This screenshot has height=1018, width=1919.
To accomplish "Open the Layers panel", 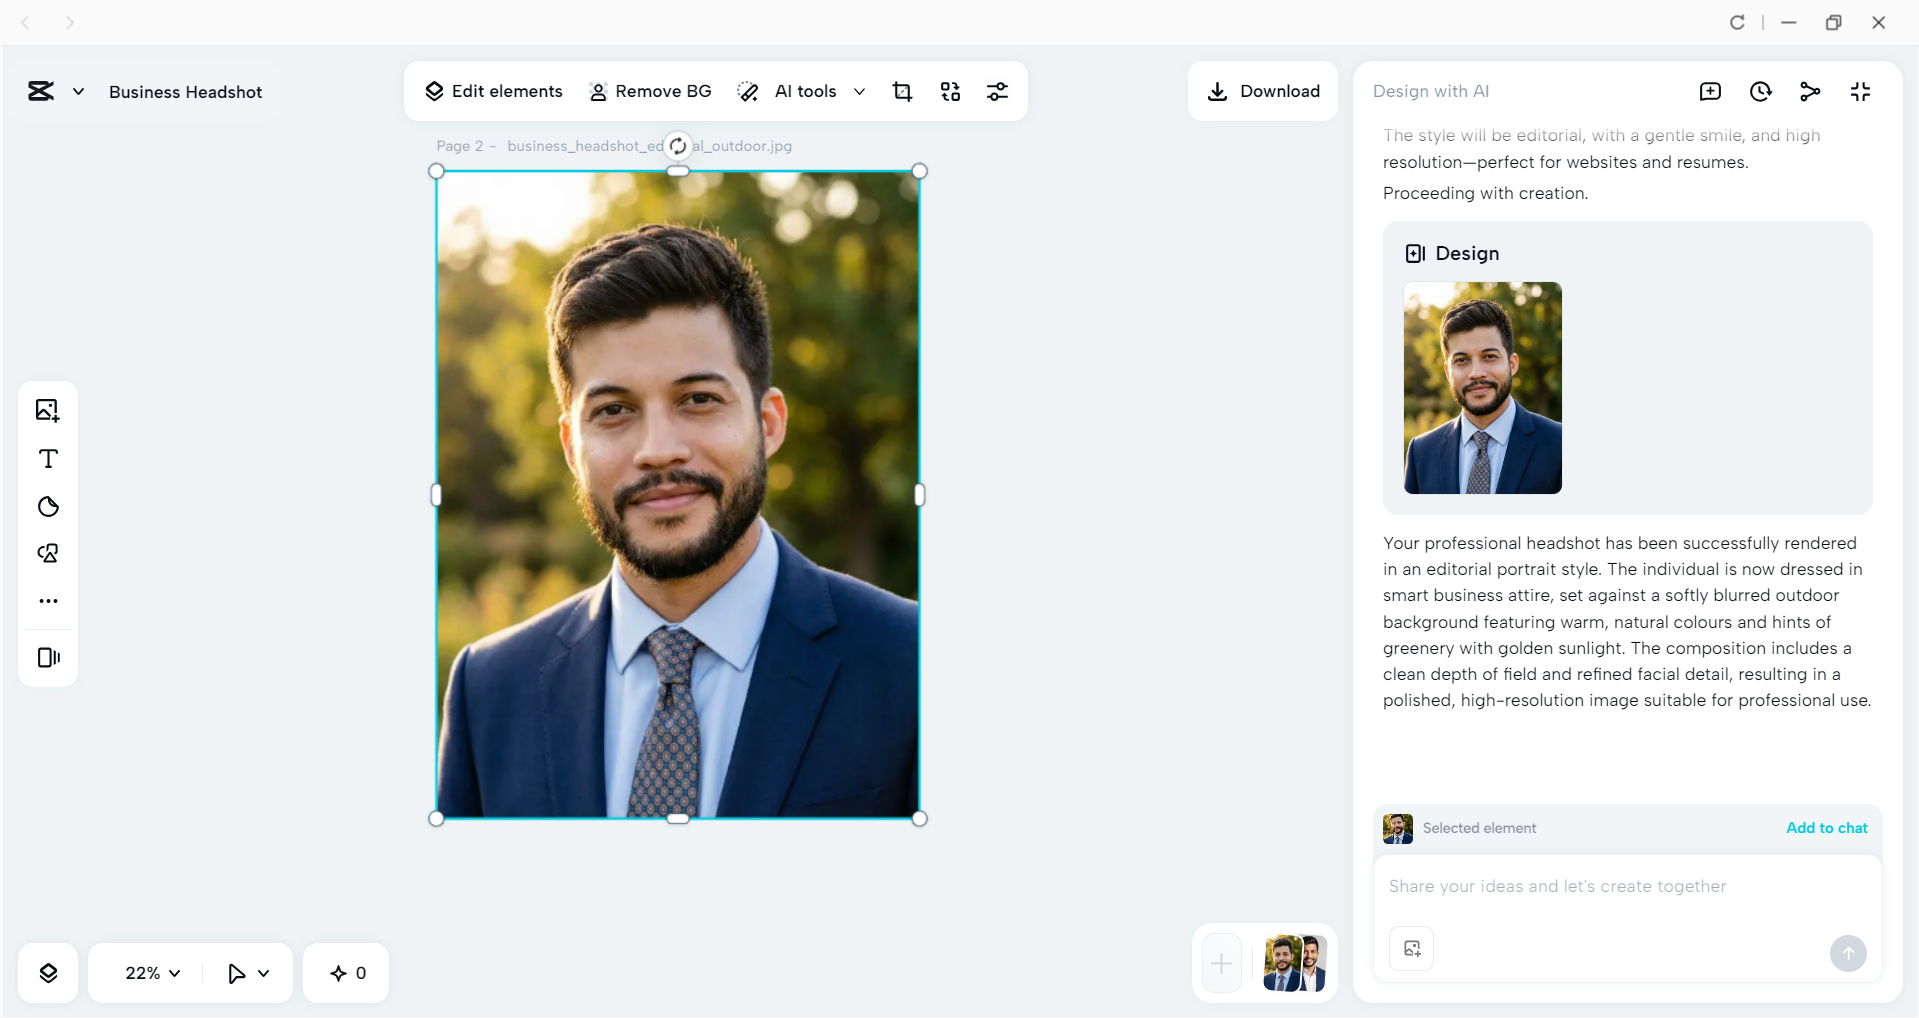I will click(47, 971).
